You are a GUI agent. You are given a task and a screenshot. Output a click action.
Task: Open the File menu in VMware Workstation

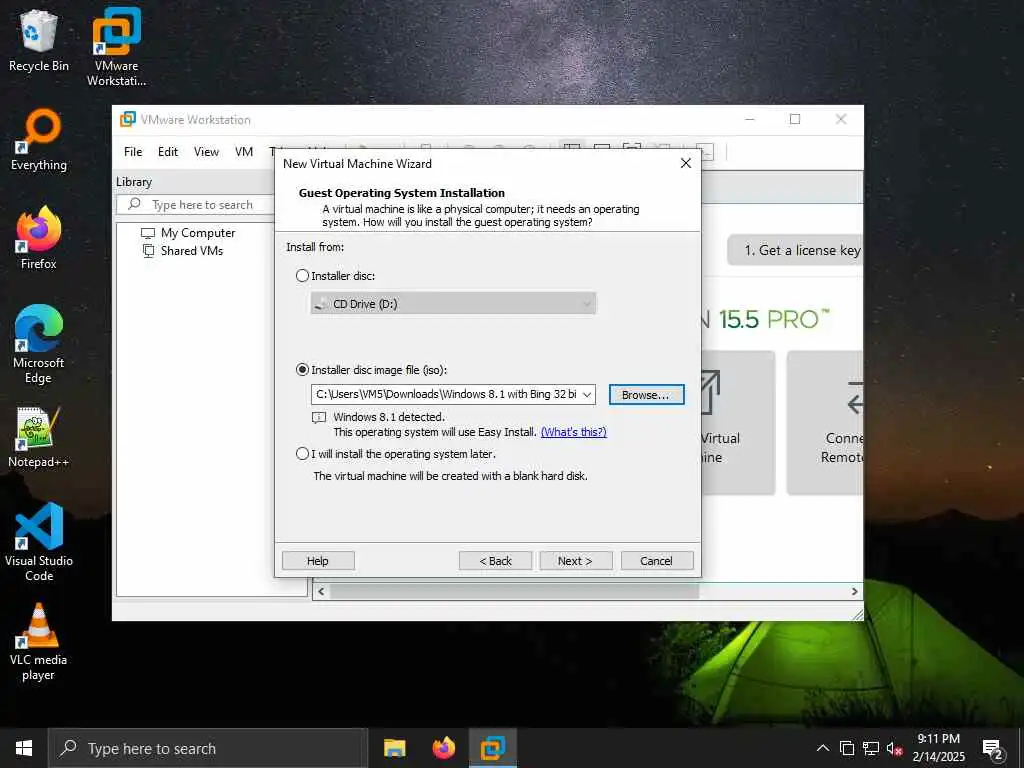[x=133, y=152]
